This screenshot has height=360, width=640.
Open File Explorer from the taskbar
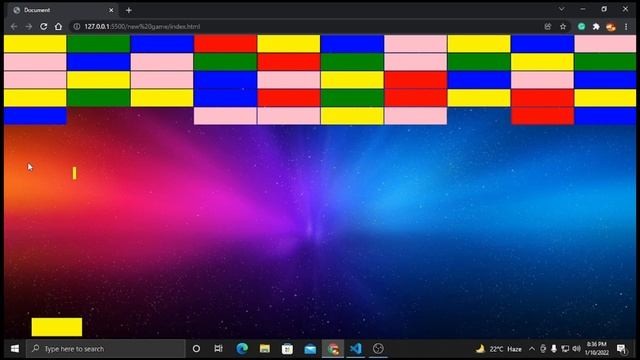(x=264, y=349)
